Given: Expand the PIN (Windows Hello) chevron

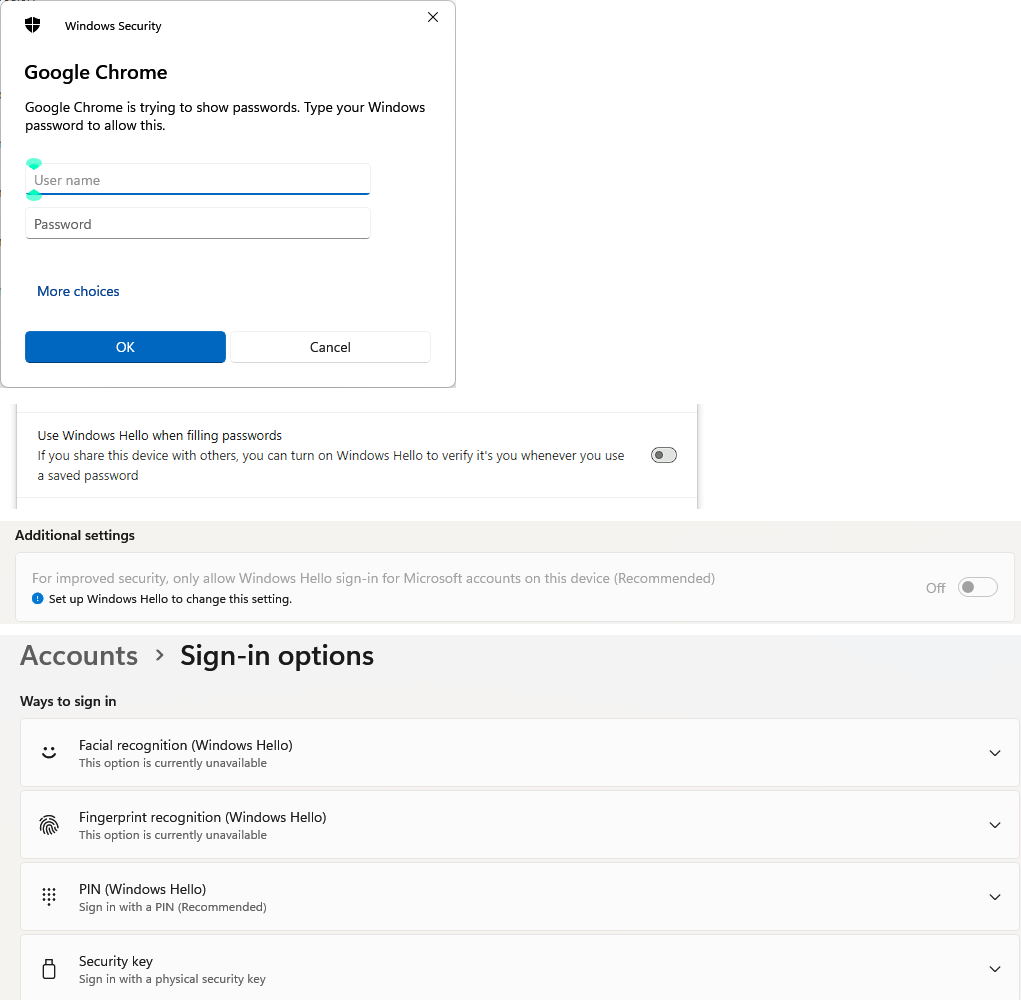Looking at the screenshot, I should 994,897.
